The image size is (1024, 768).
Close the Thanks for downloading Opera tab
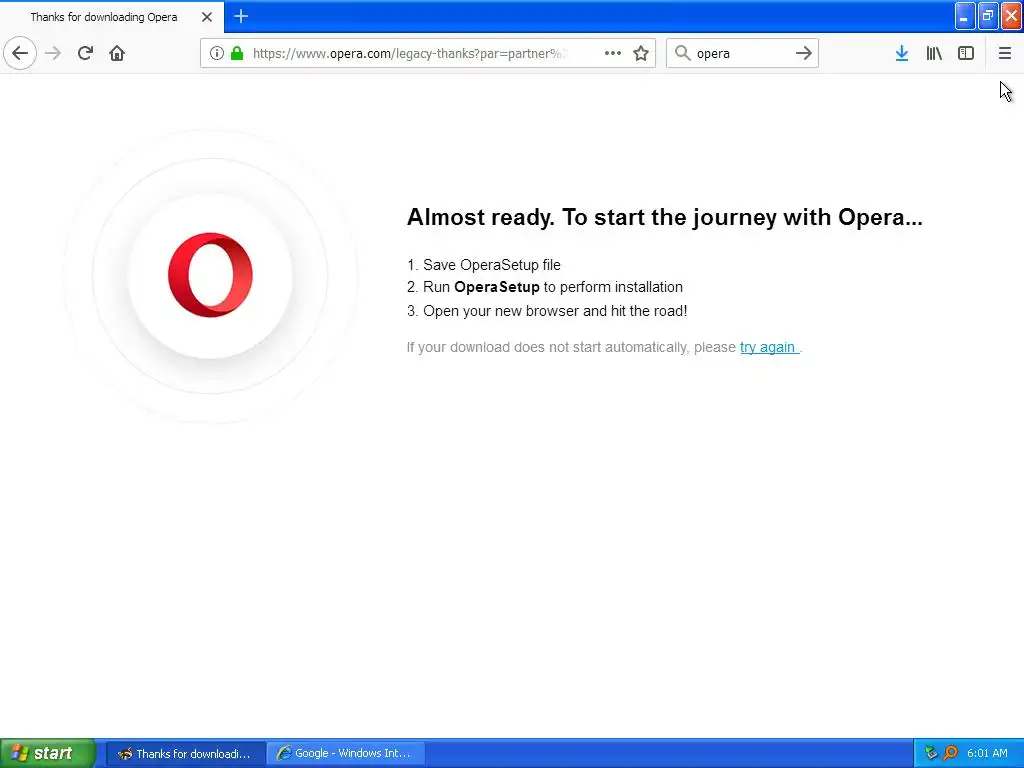coord(207,17)
